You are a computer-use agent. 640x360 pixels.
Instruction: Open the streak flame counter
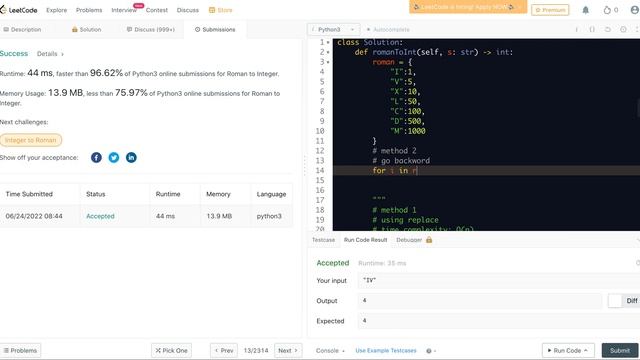coord(611,10)
